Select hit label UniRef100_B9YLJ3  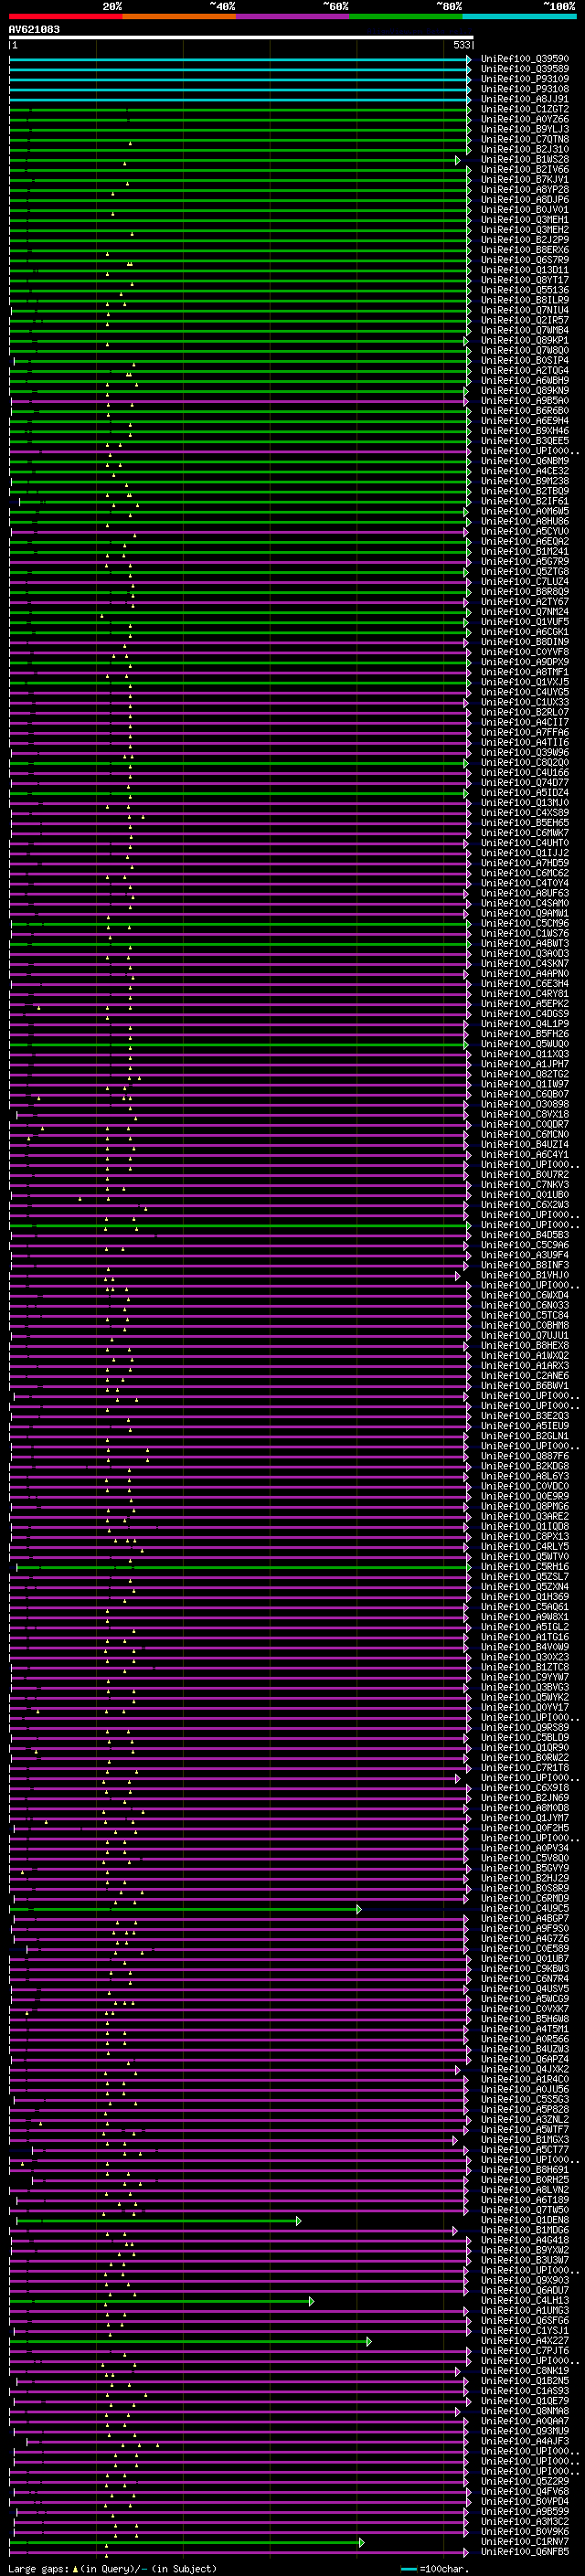click(525, 129)
